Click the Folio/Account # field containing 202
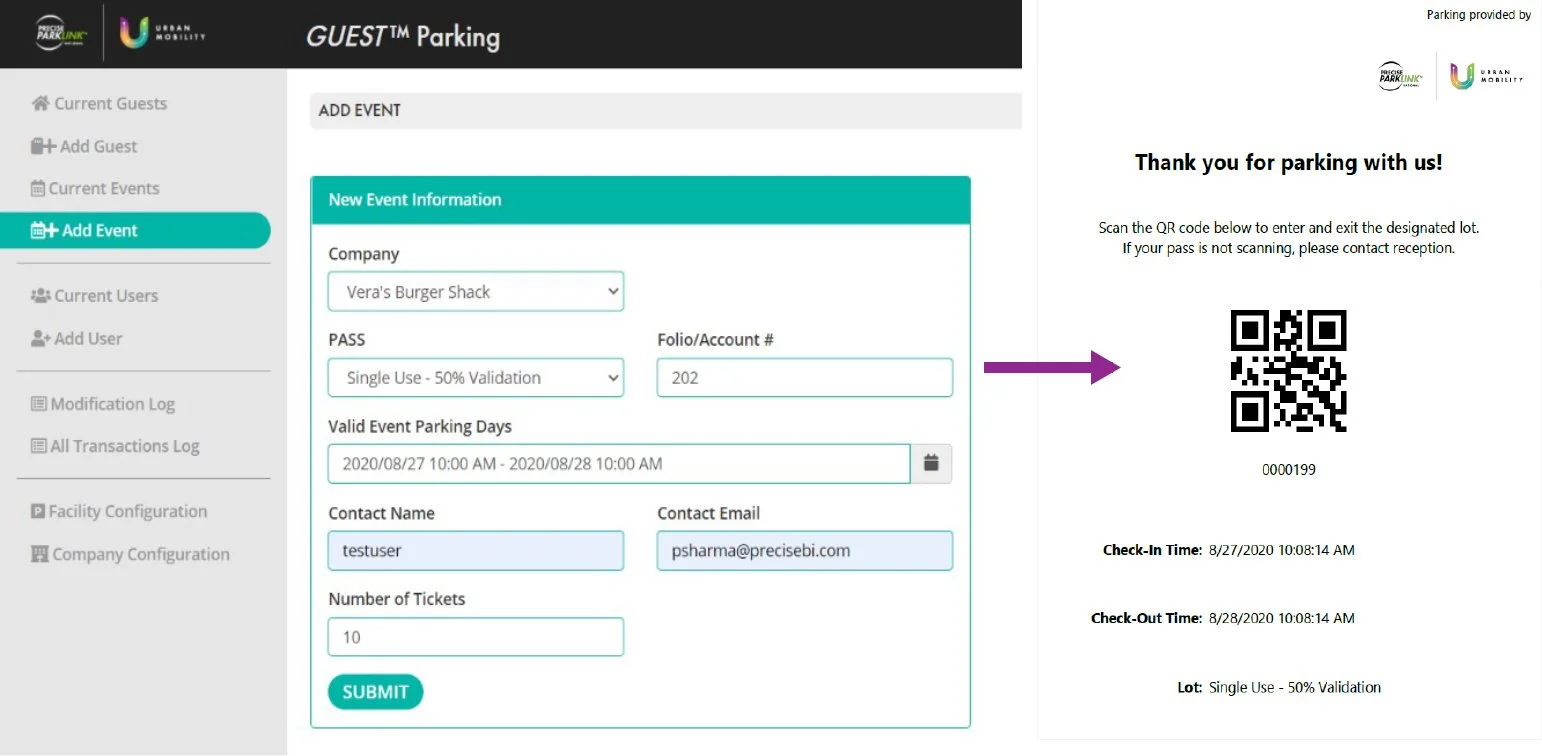Image resolution: width=1542 pixels, height=756 pixels. coord(805,378)
